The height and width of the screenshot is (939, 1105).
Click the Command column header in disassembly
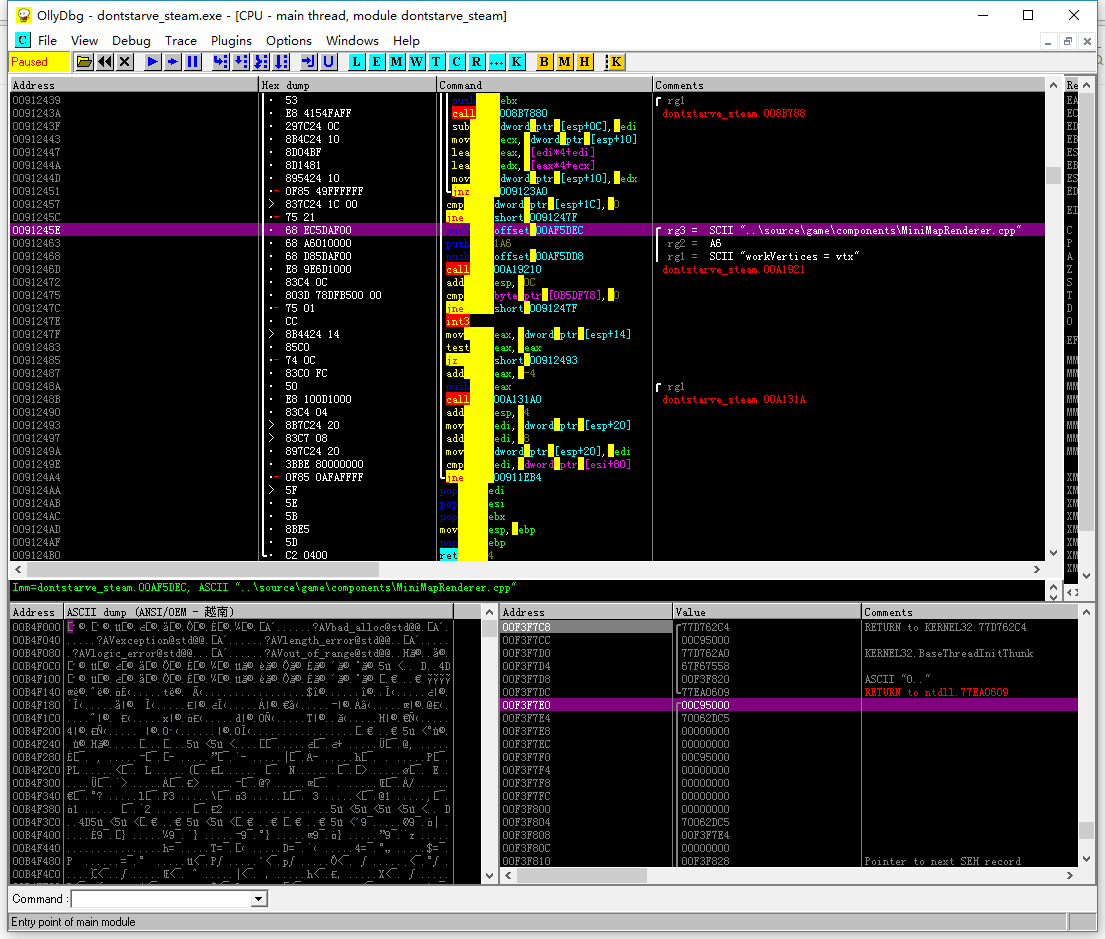tap(544, 85)
